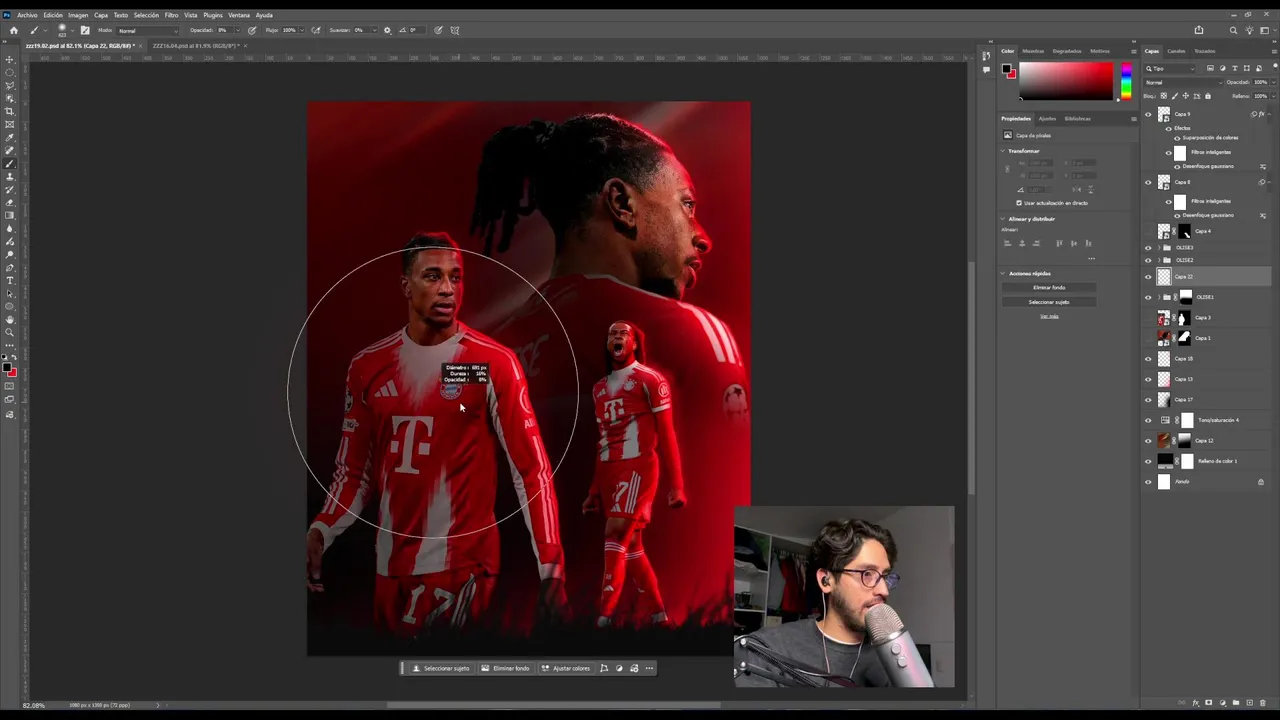The height and width of the screenshot is (720, 1280).
Task: Hide the Fondo background layer
Action: (1148, 481)
